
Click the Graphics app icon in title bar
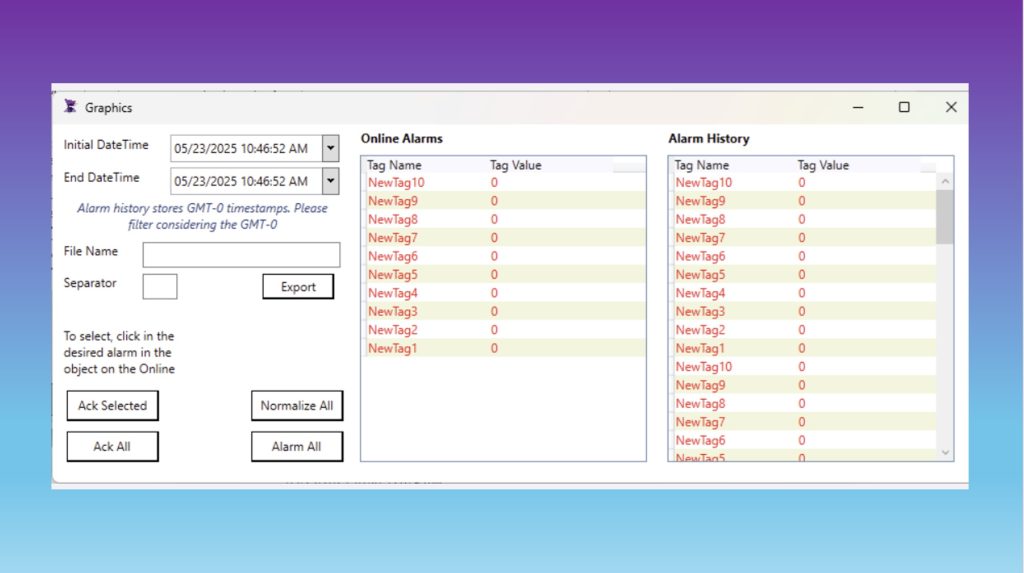point(70,106)
